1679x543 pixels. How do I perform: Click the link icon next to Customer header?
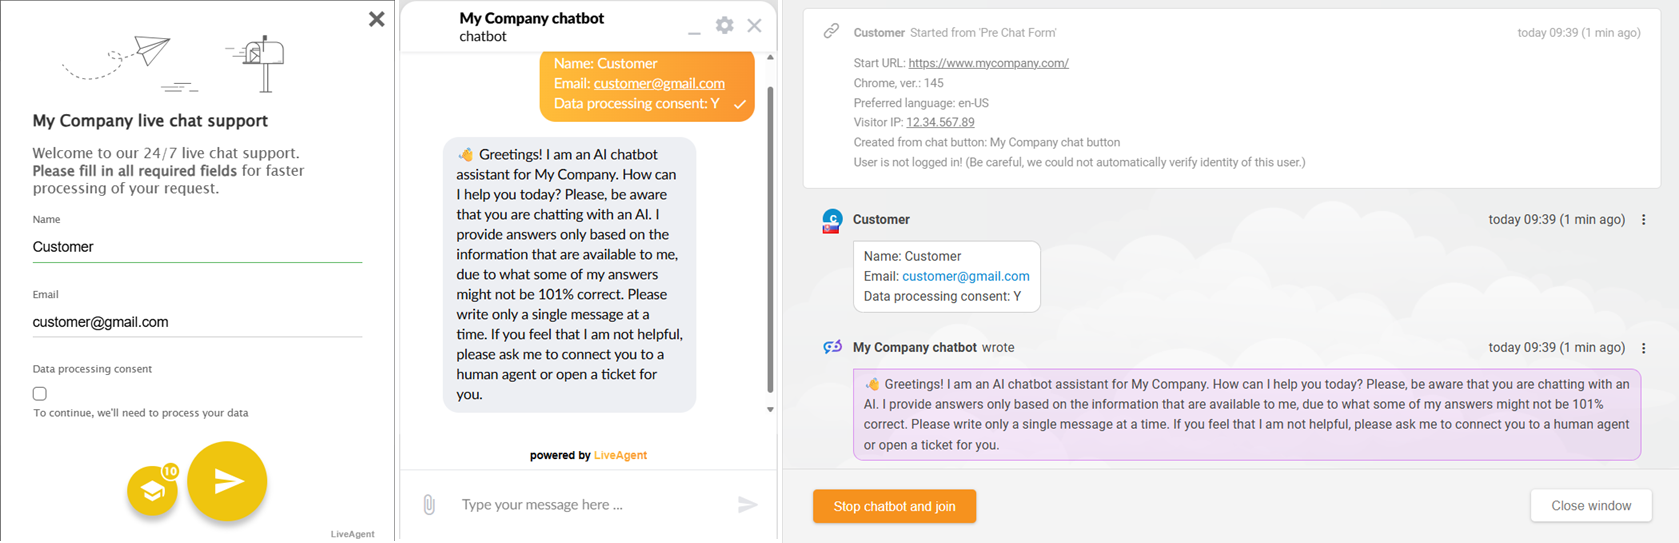point(831,32)
